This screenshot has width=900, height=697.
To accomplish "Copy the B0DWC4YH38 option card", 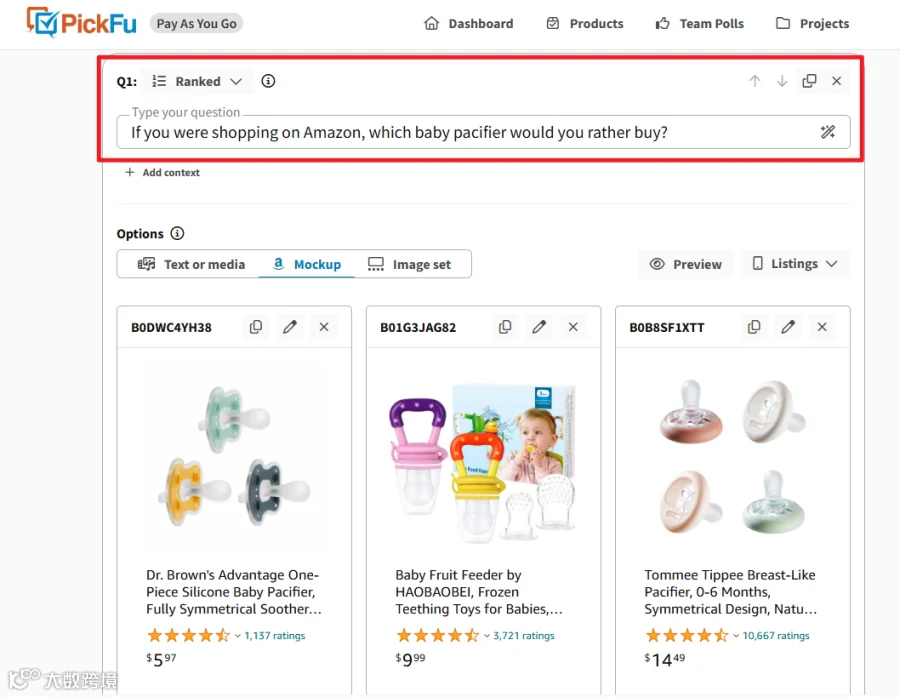I will click(x=256, y=327).
